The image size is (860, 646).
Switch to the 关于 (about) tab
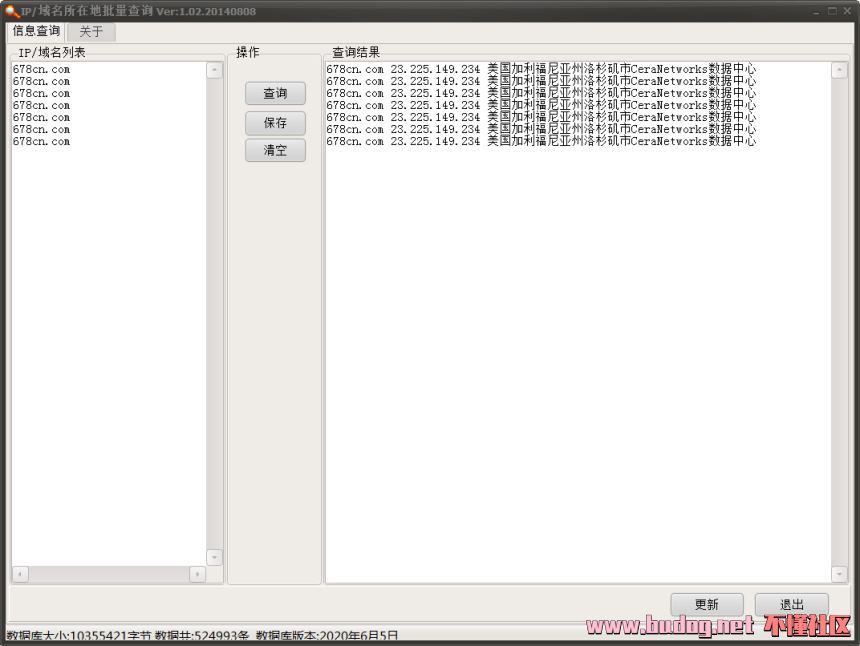pos(91,32)
